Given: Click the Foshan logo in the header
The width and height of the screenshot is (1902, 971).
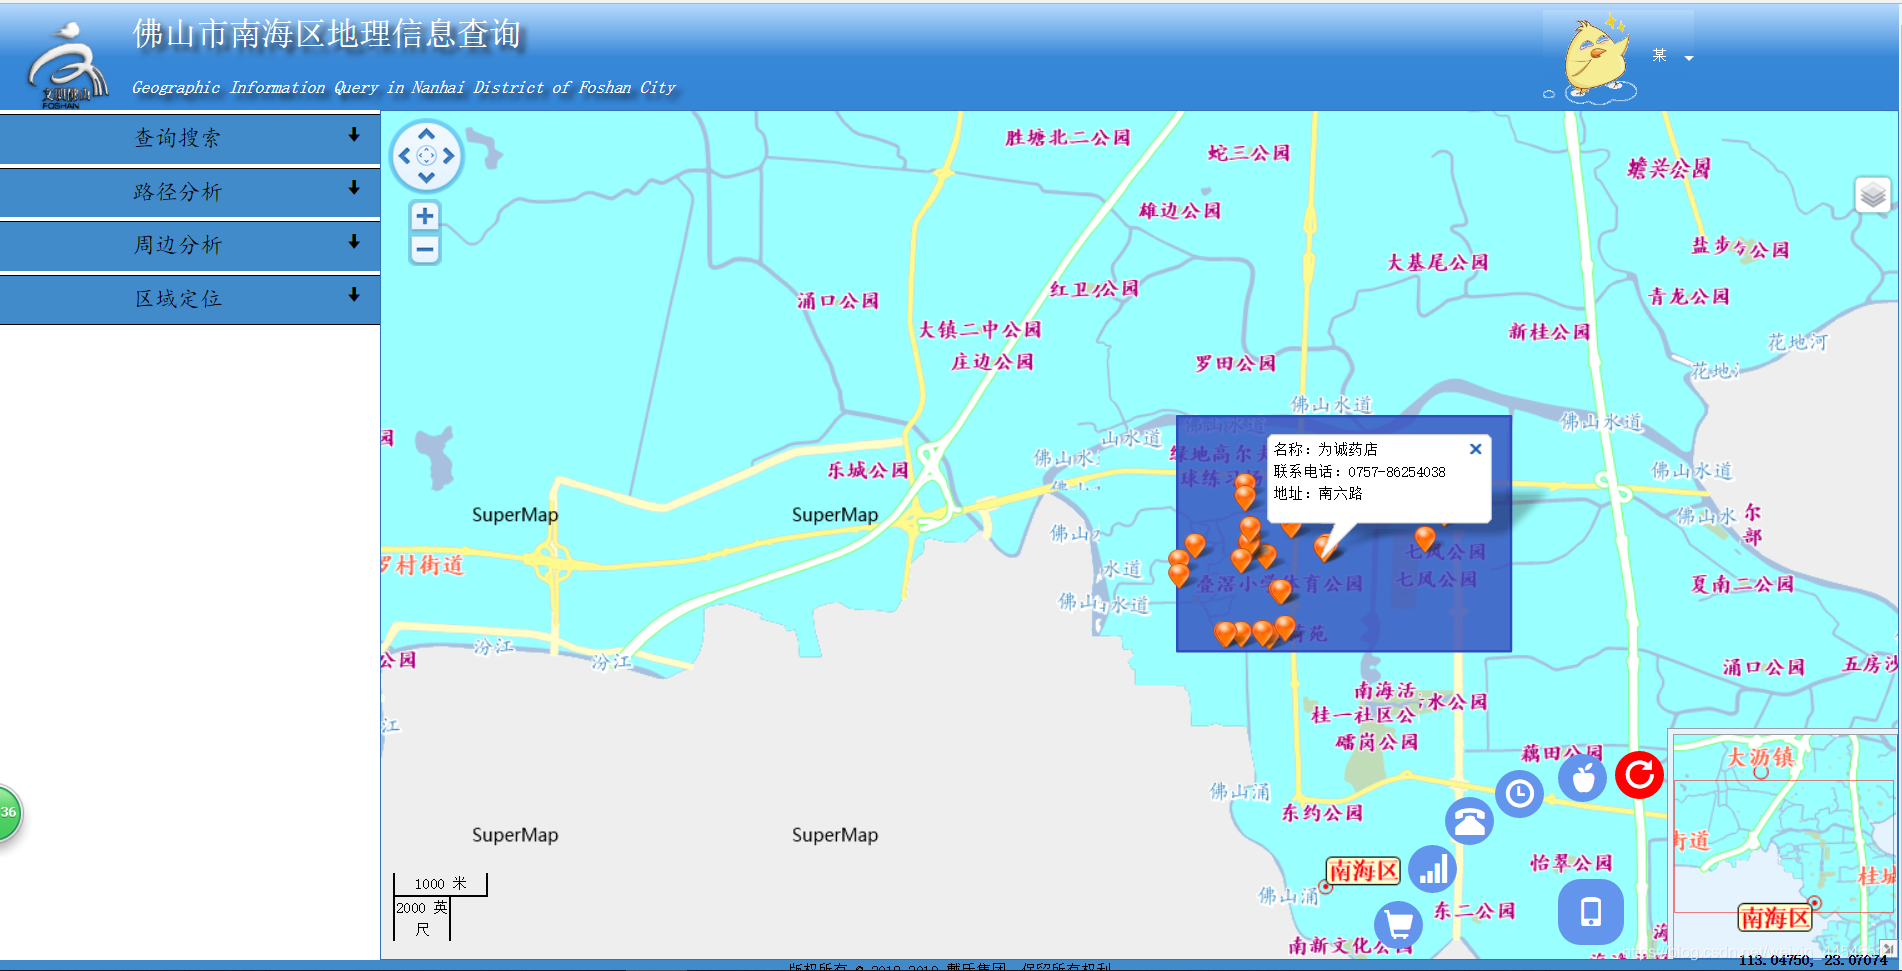Looking at the screenshot, I should point(66,66).
